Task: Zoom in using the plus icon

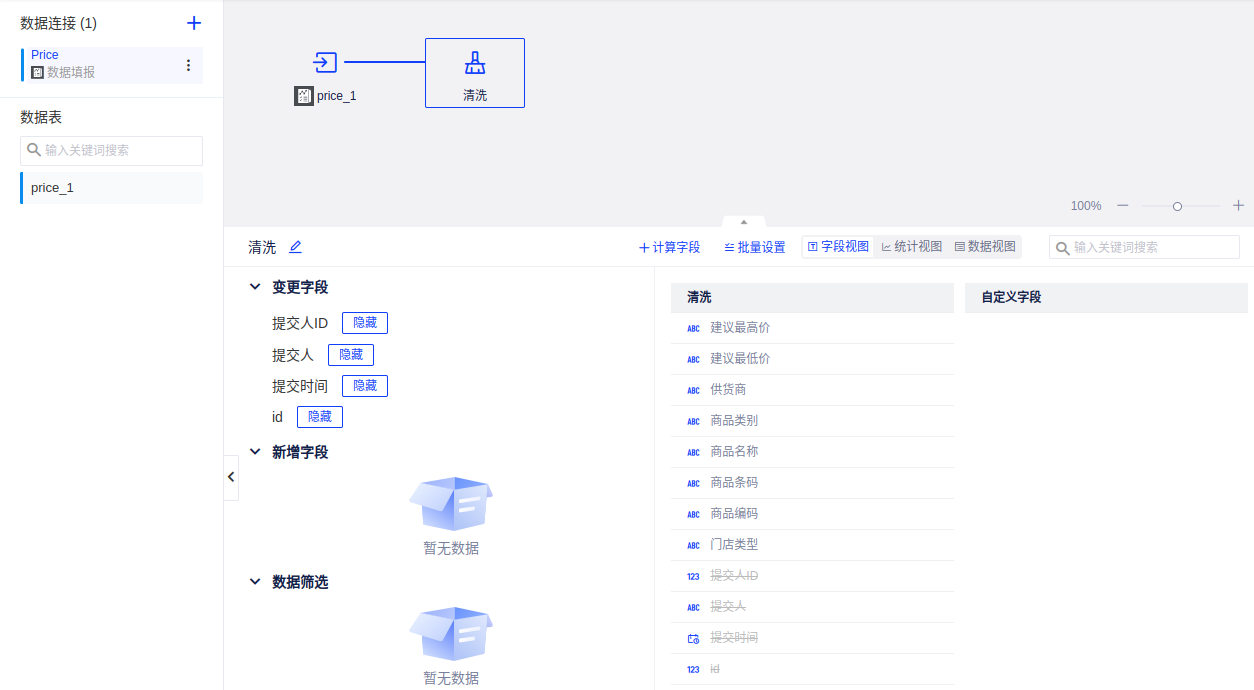Action: tap(1238, 205)
